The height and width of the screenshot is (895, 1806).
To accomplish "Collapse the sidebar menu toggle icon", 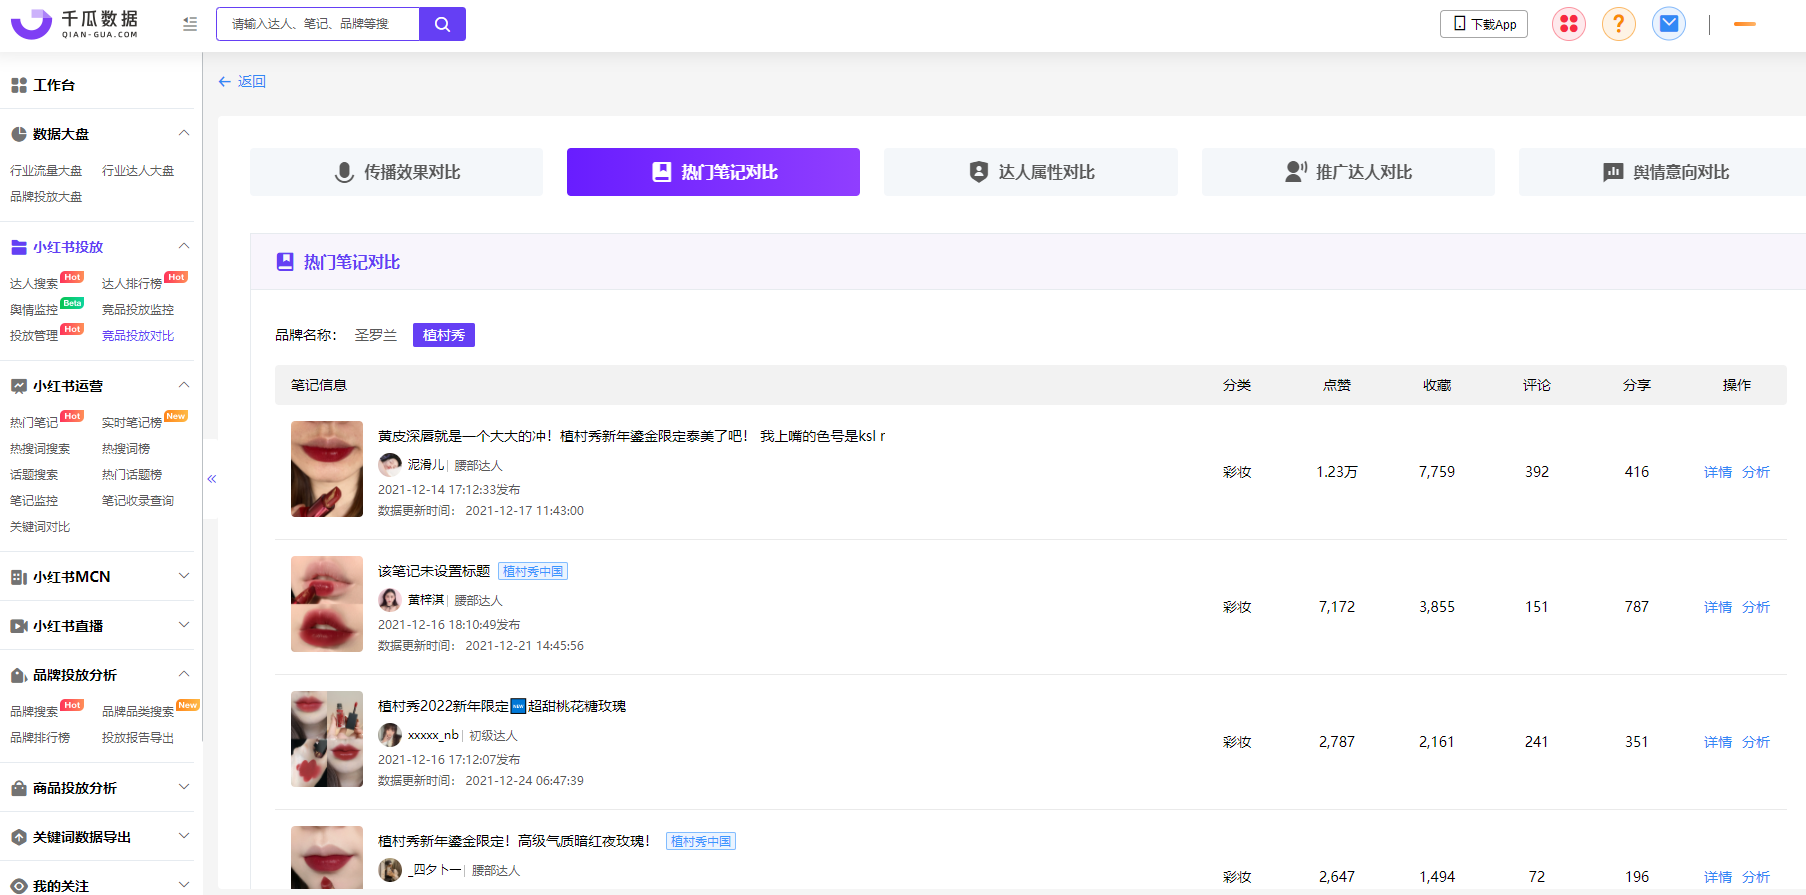I will pos(190,24).
